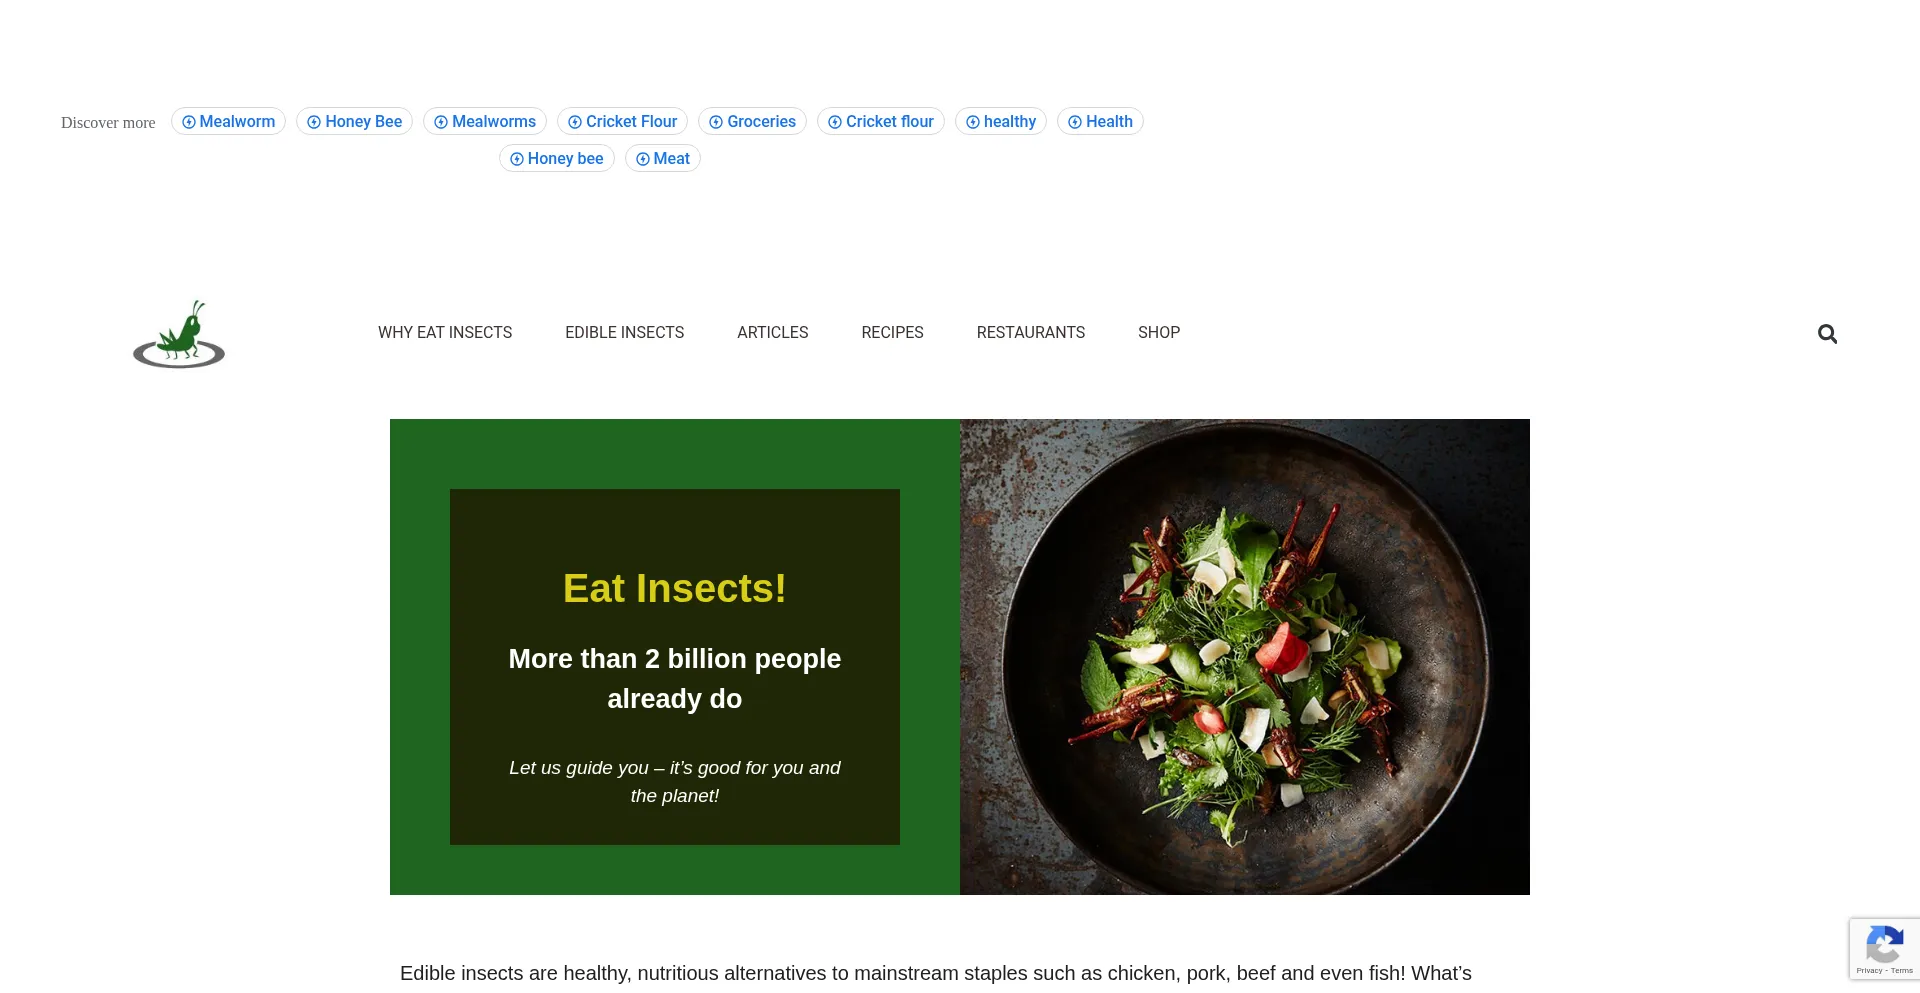
Task: Click the search magnifier icon
Action: click(1827, 334)
